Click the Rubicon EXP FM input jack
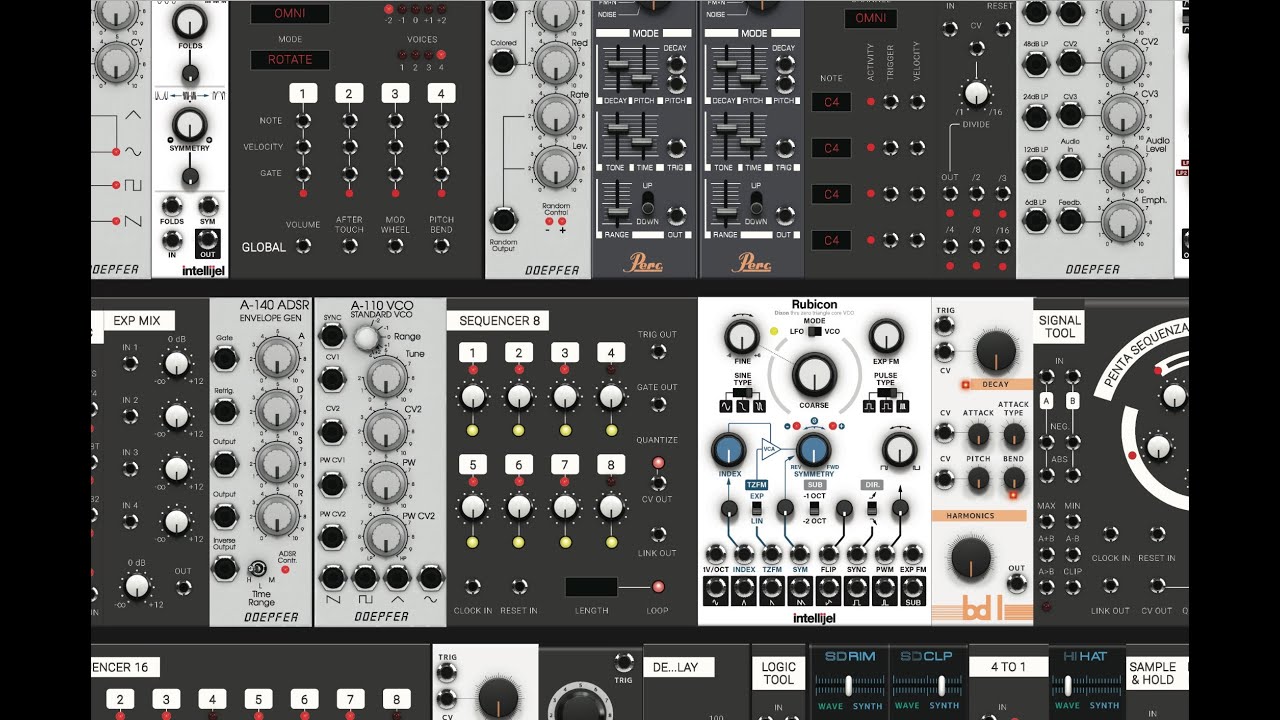This screenshot has width=1280, height=720. pos(913,554)
